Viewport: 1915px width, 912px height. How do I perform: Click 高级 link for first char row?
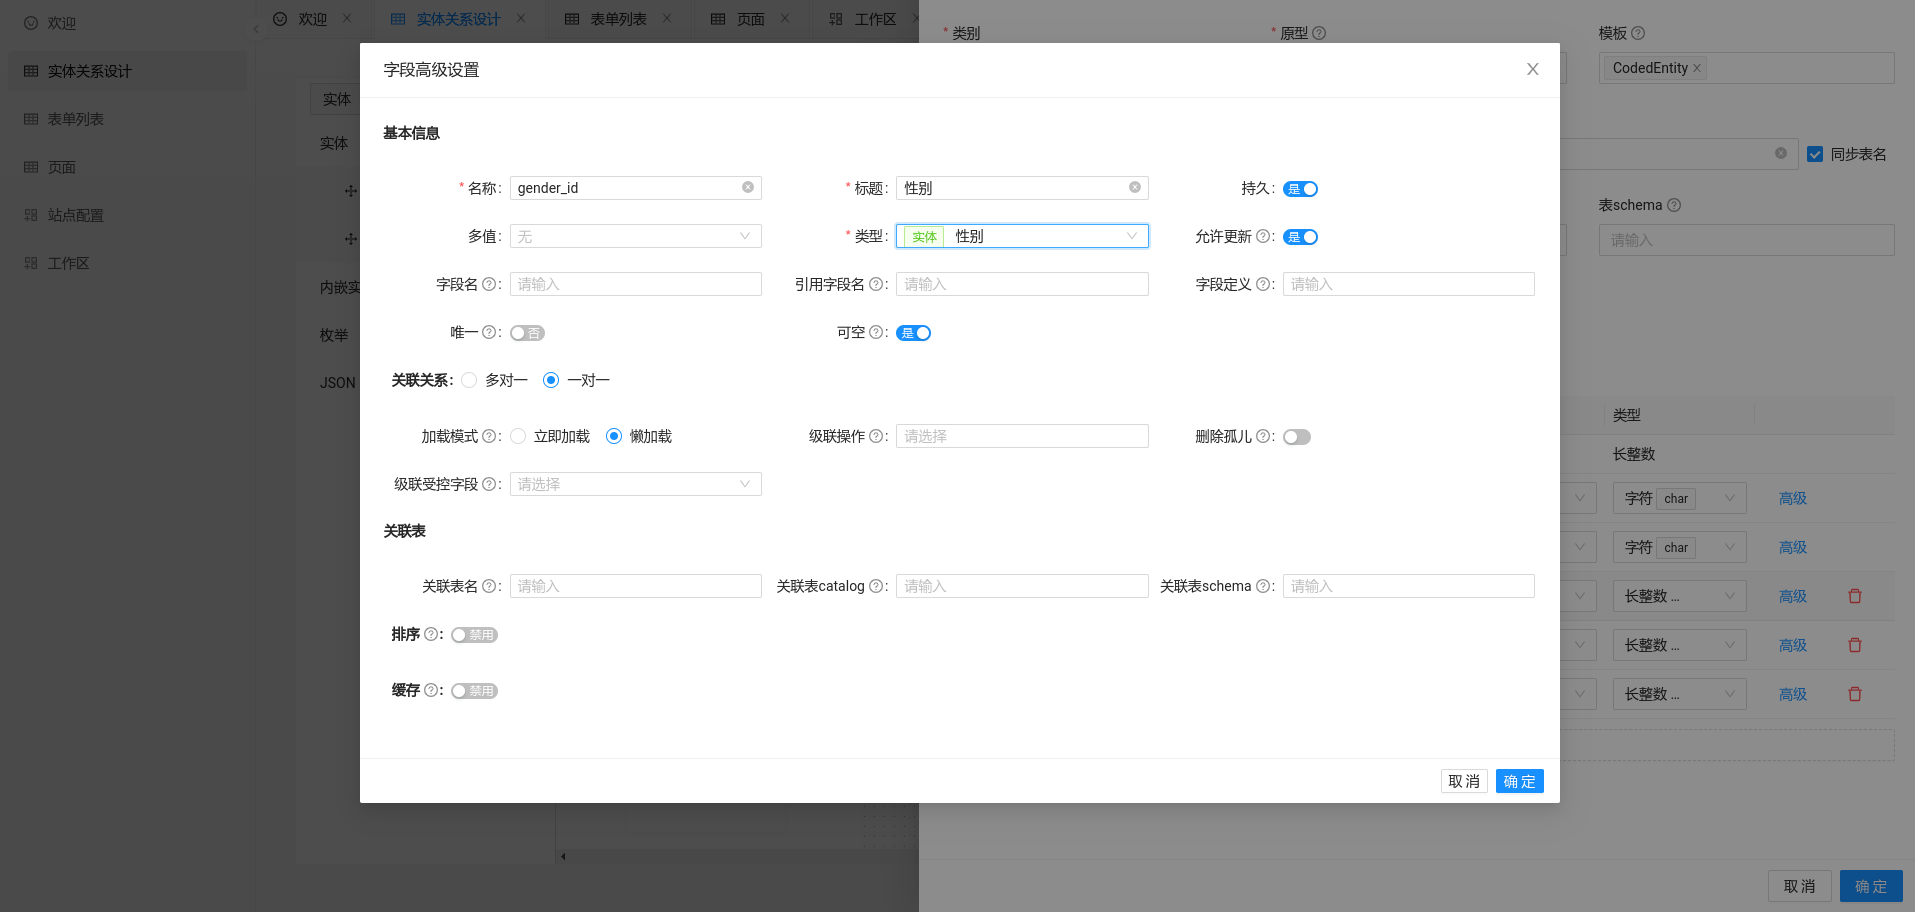tap(1793, 498)
